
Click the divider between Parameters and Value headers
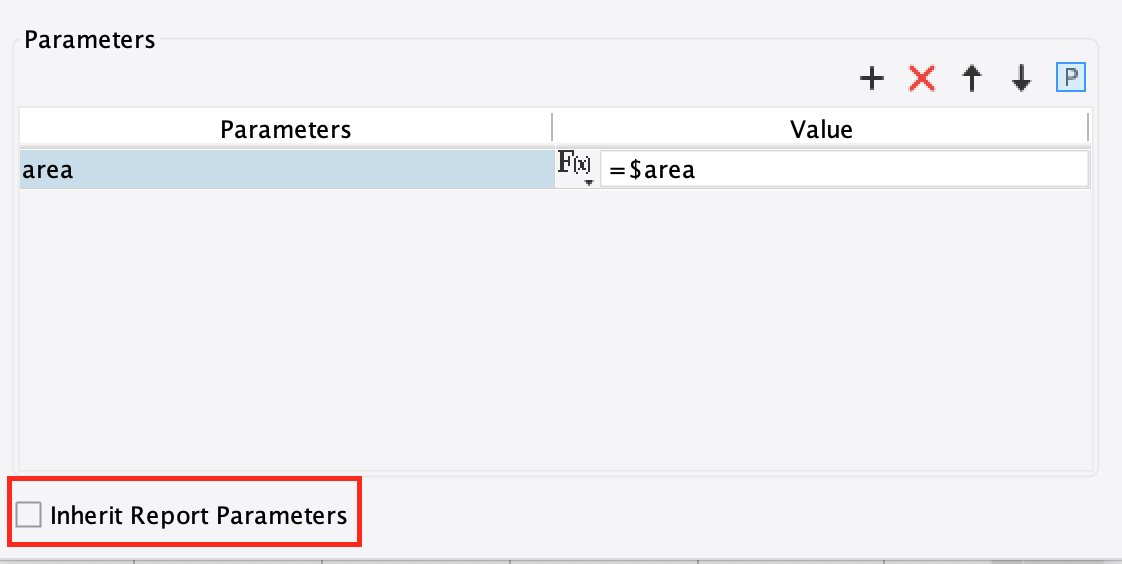point(552,129)
